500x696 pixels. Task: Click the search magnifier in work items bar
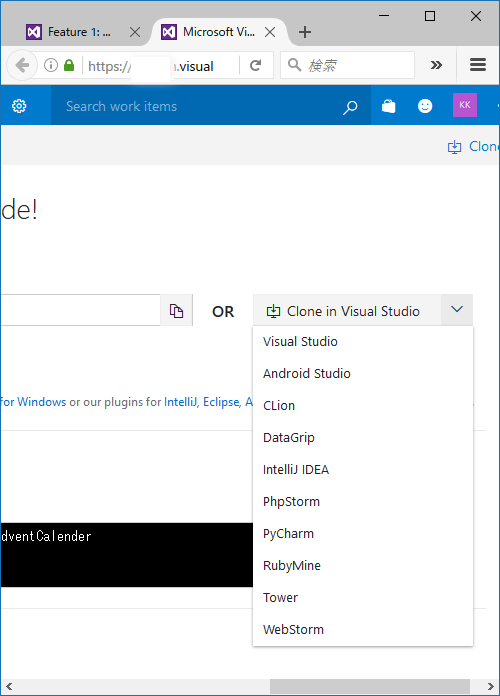click(x=350, y=107)
